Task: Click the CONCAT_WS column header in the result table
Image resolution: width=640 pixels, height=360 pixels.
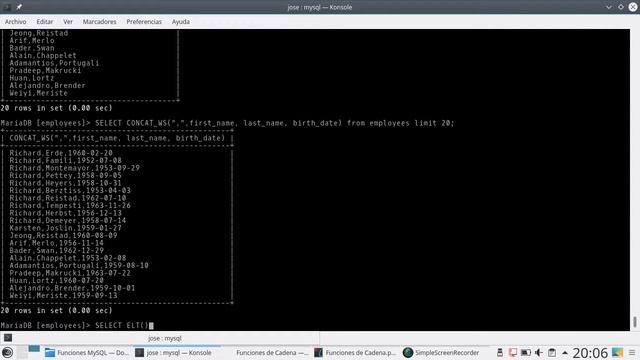Action: coord(117,138)
